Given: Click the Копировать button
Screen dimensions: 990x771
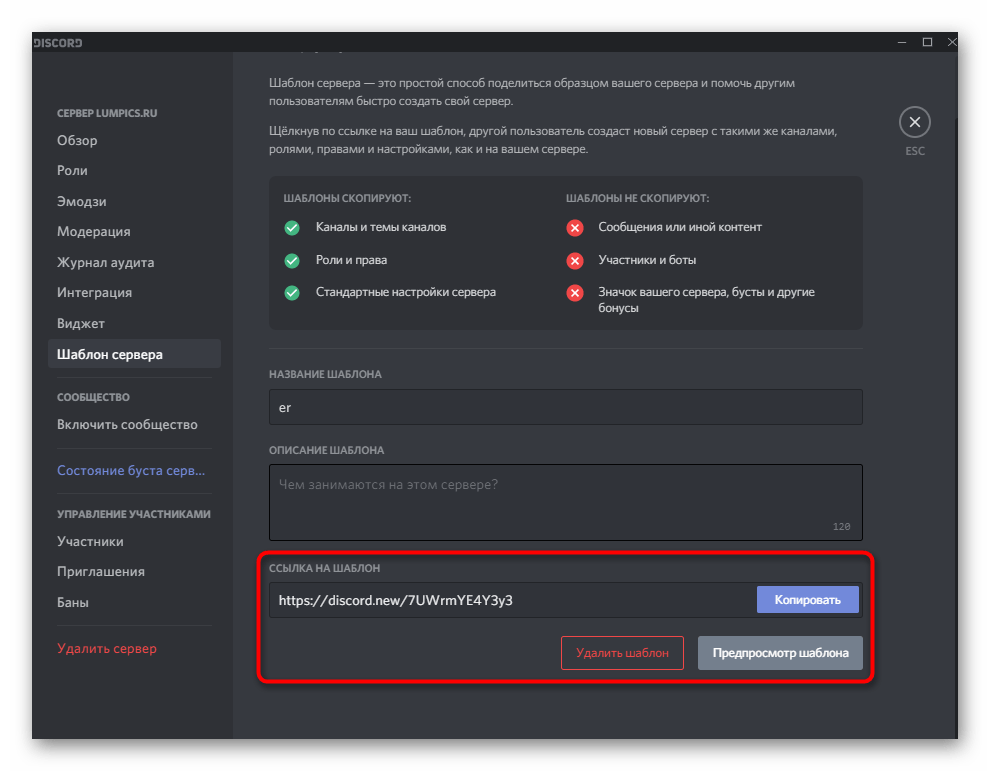Looking at the screenshot, I should pos(808,599).
